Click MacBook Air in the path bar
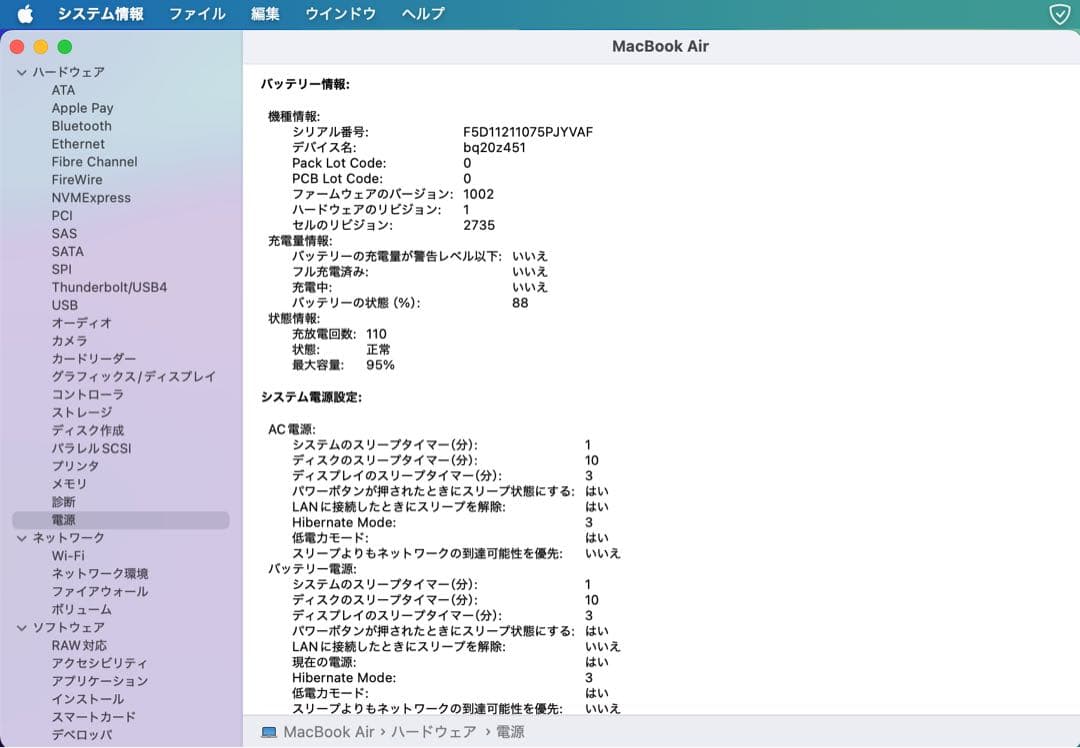 click(329, 732)
